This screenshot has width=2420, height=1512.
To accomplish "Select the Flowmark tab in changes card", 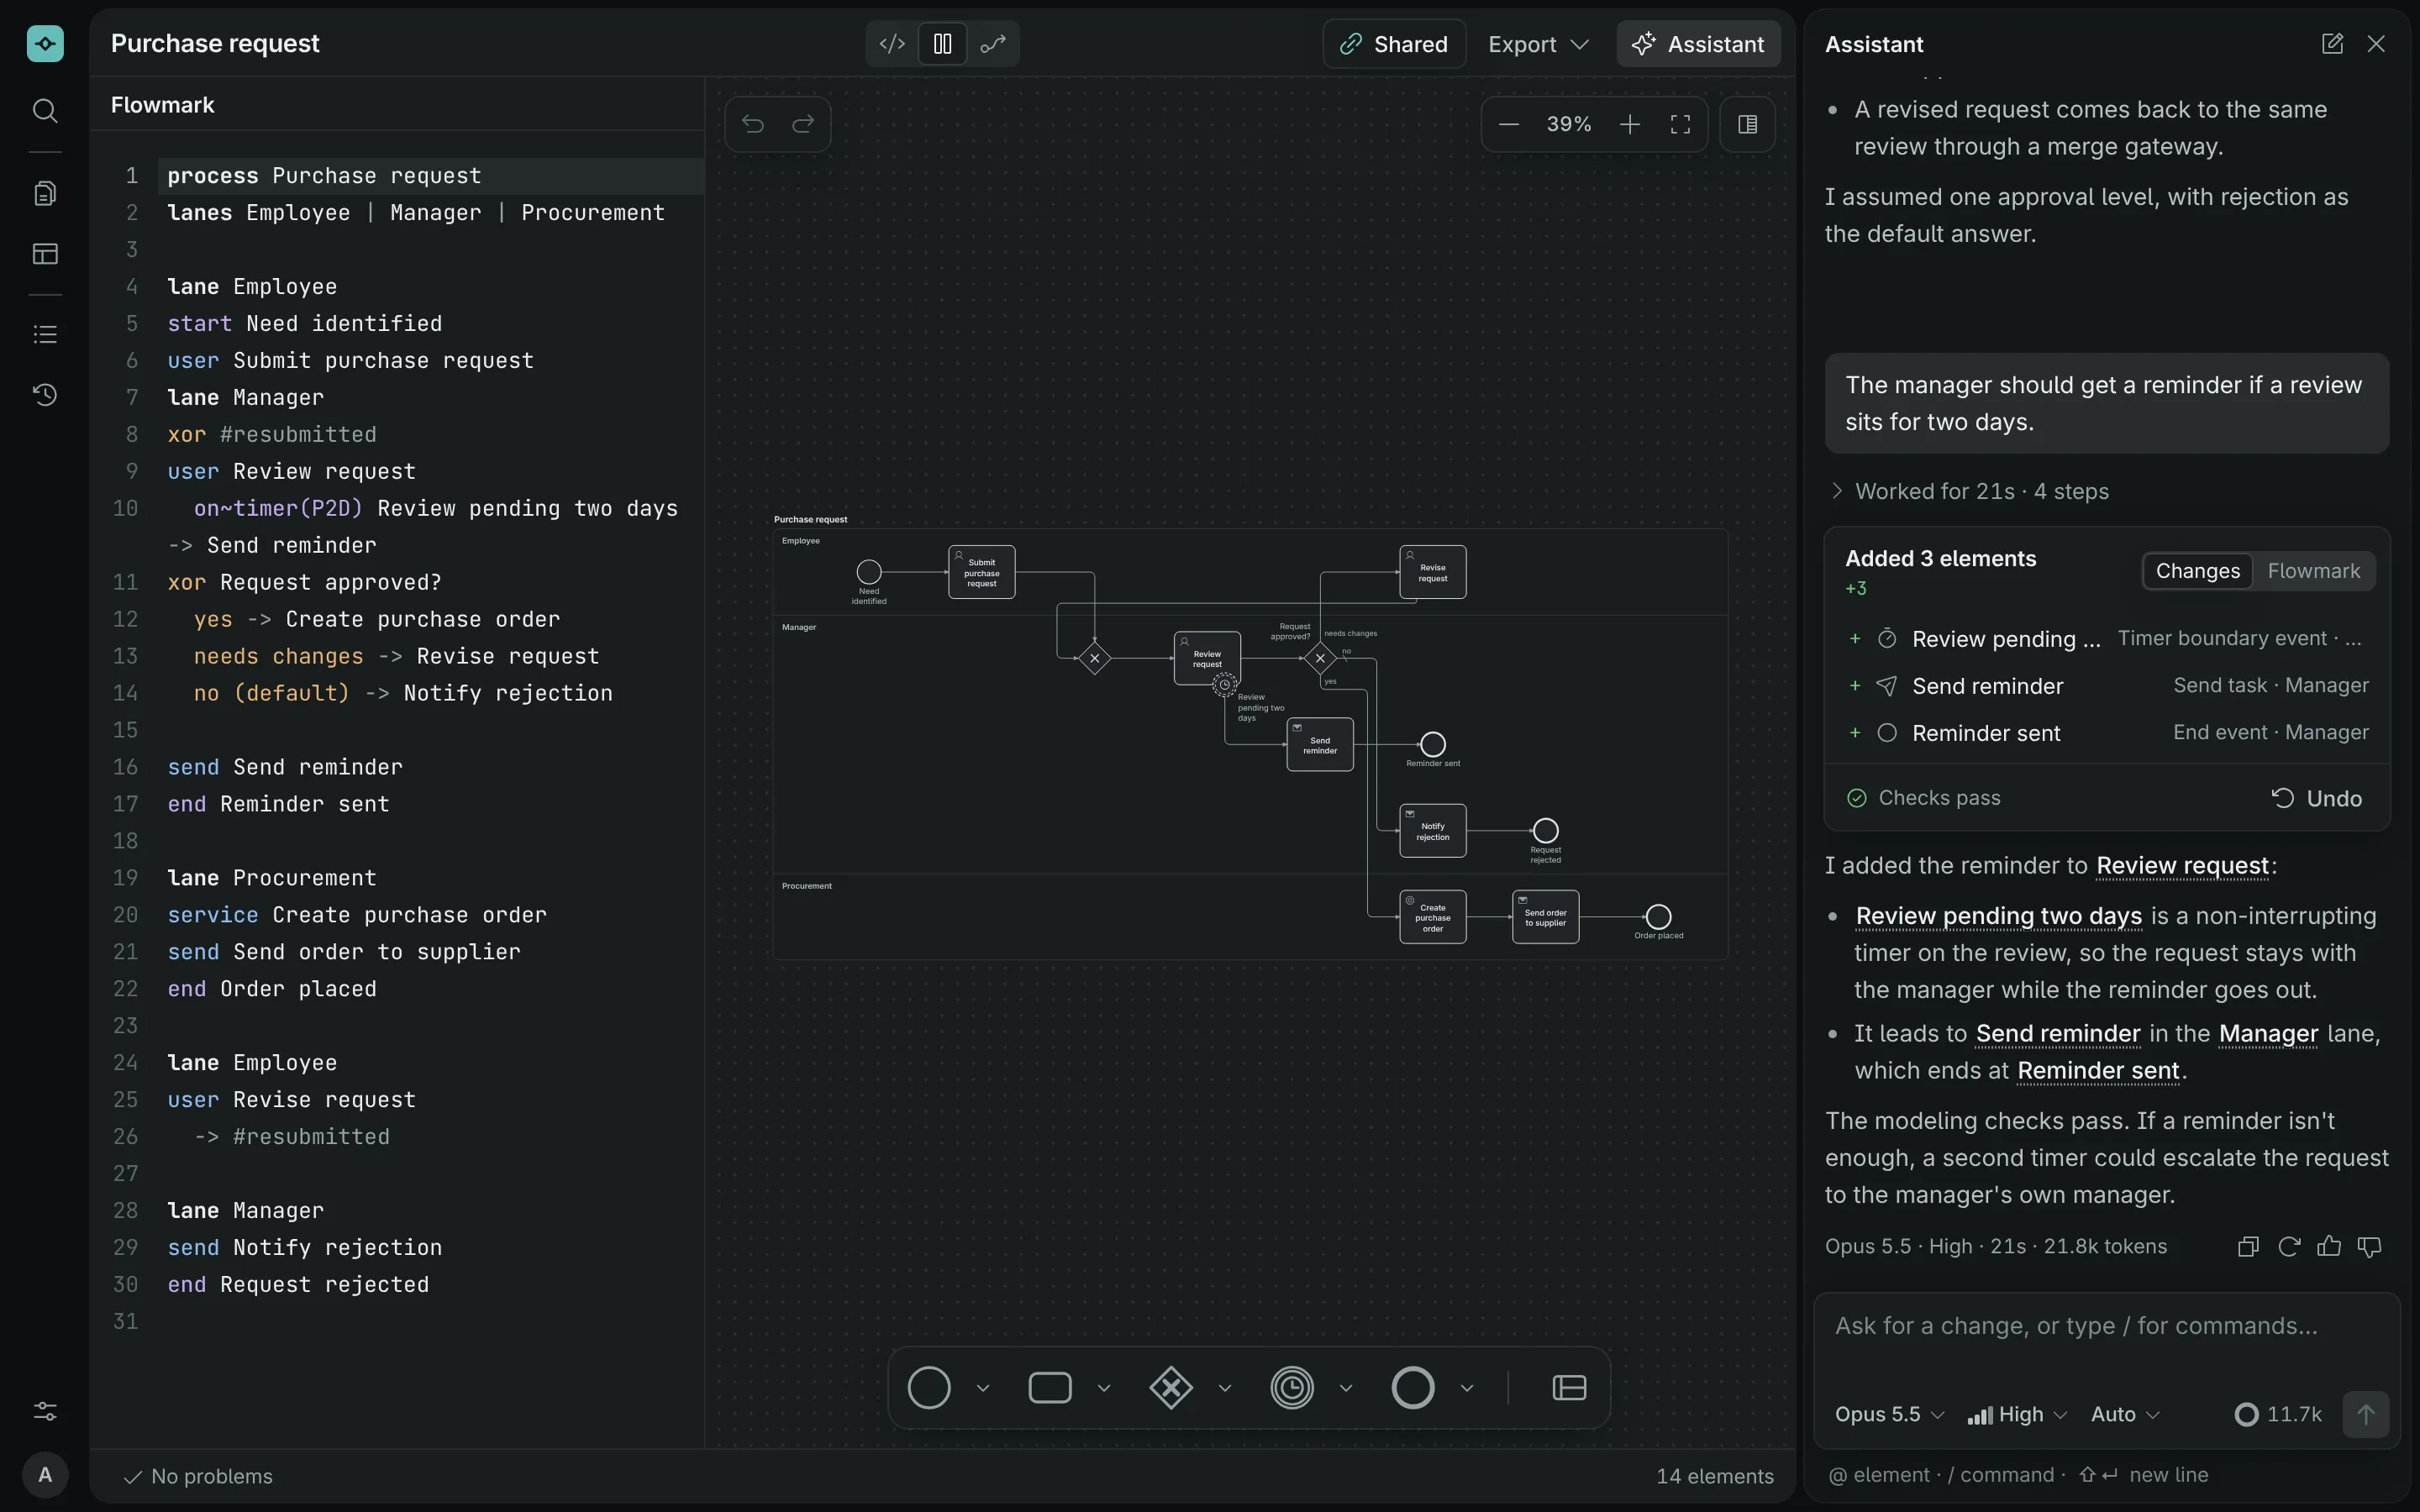I will click(2313, 571).
